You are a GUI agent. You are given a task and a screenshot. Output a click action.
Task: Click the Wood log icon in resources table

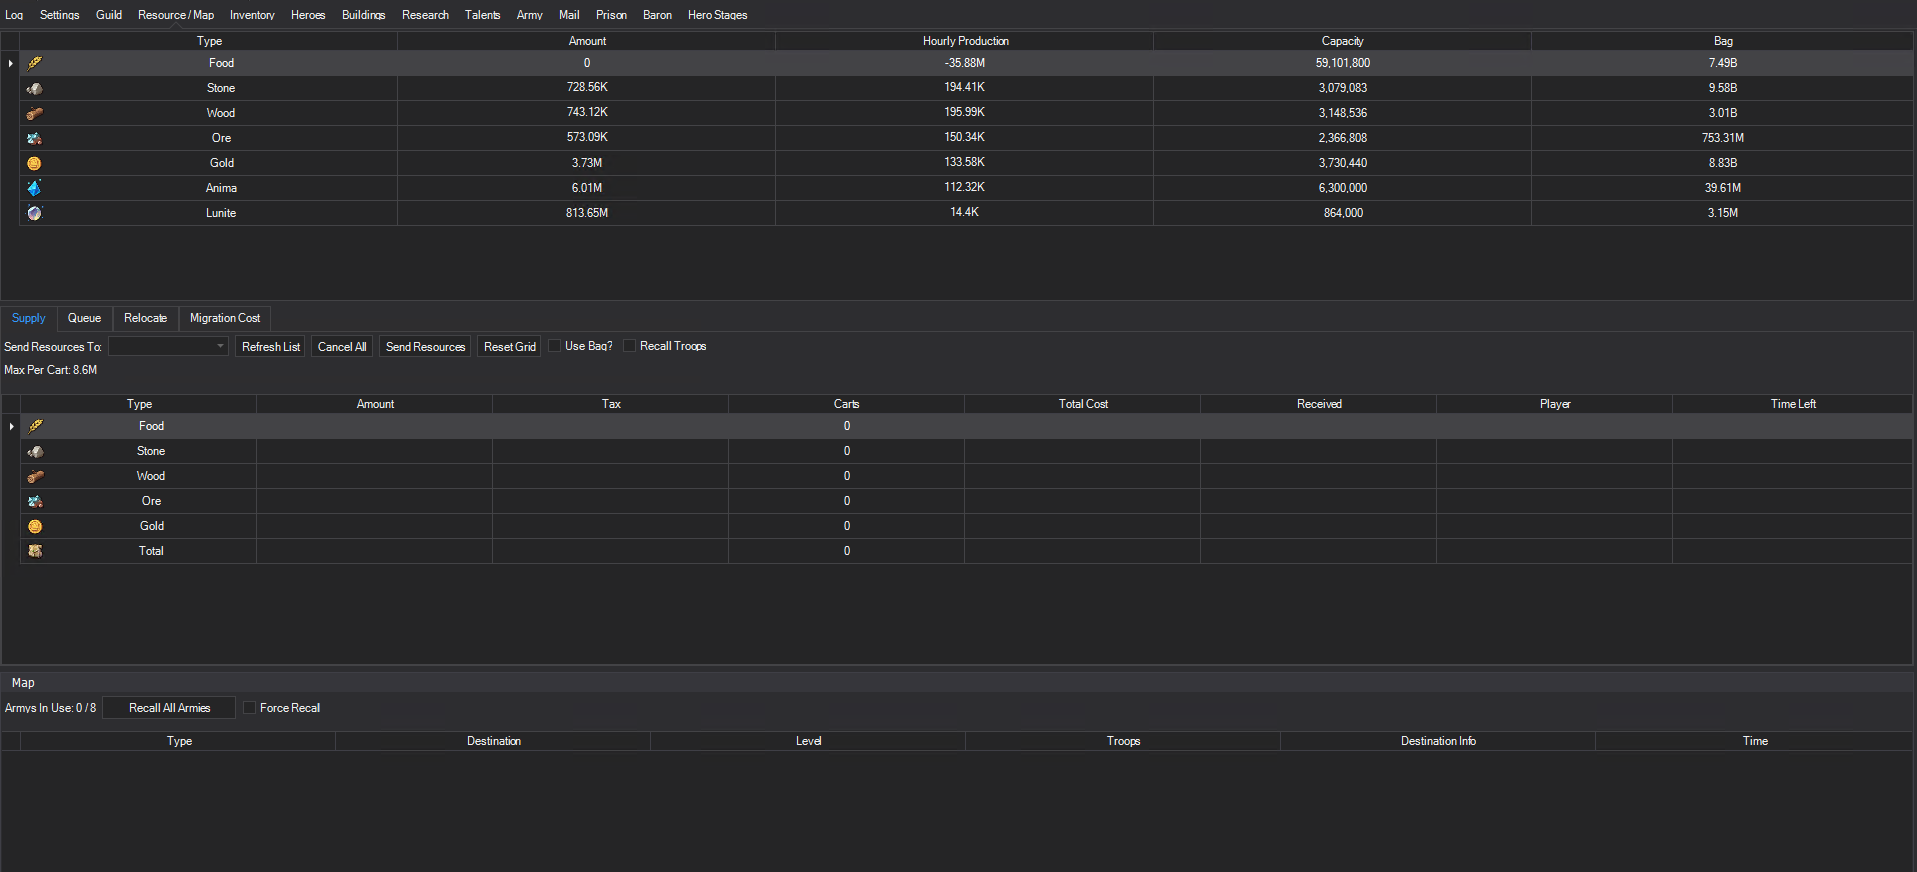(x=35, y=113)
